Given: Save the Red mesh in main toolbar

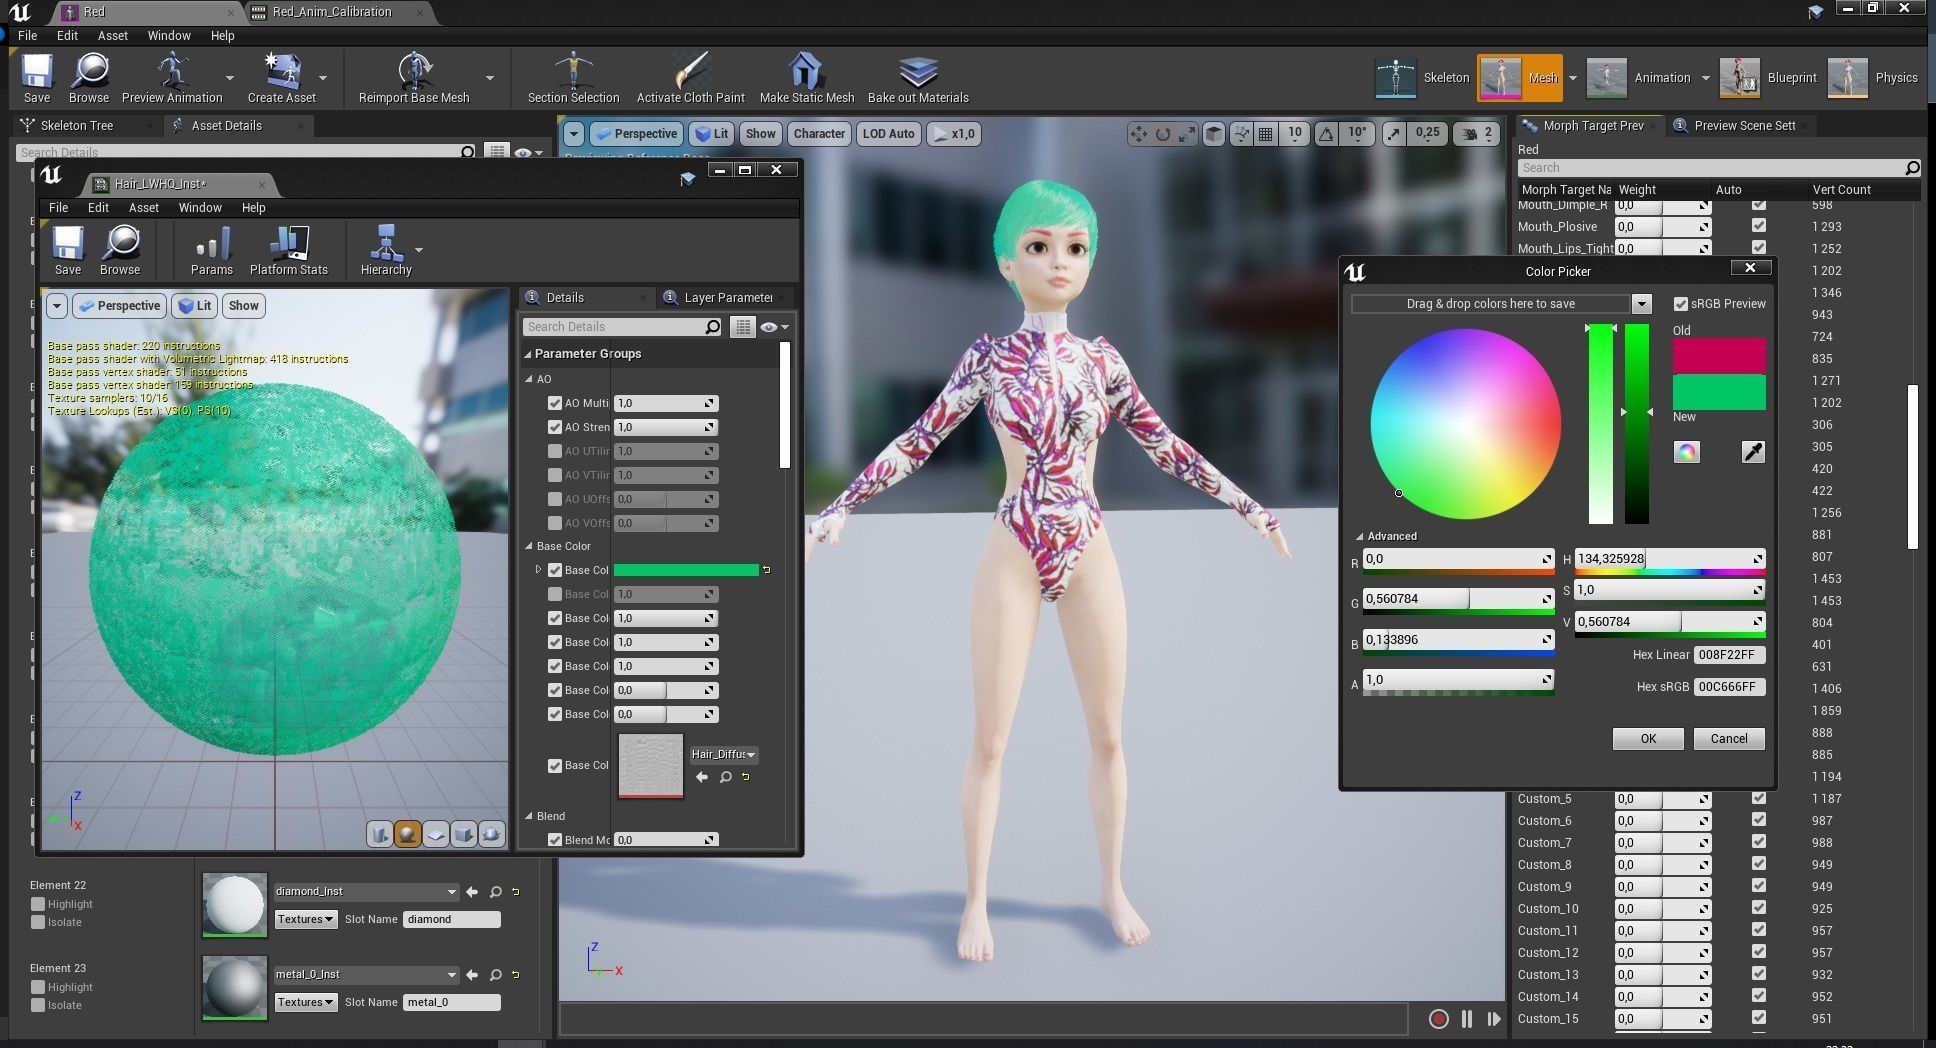Looking at the screenshot, I should tap(37, 78).
